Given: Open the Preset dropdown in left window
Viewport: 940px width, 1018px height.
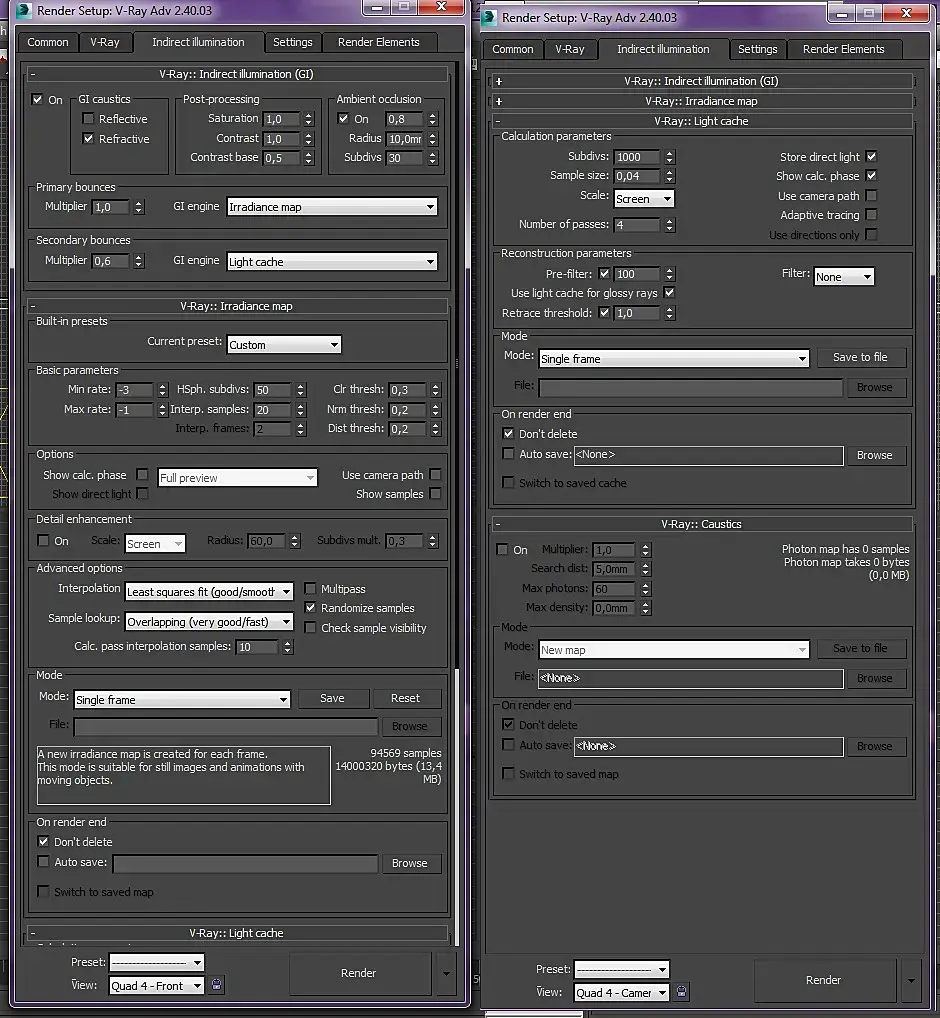Looking at the screenshot, I should click(x=156, y=962).
